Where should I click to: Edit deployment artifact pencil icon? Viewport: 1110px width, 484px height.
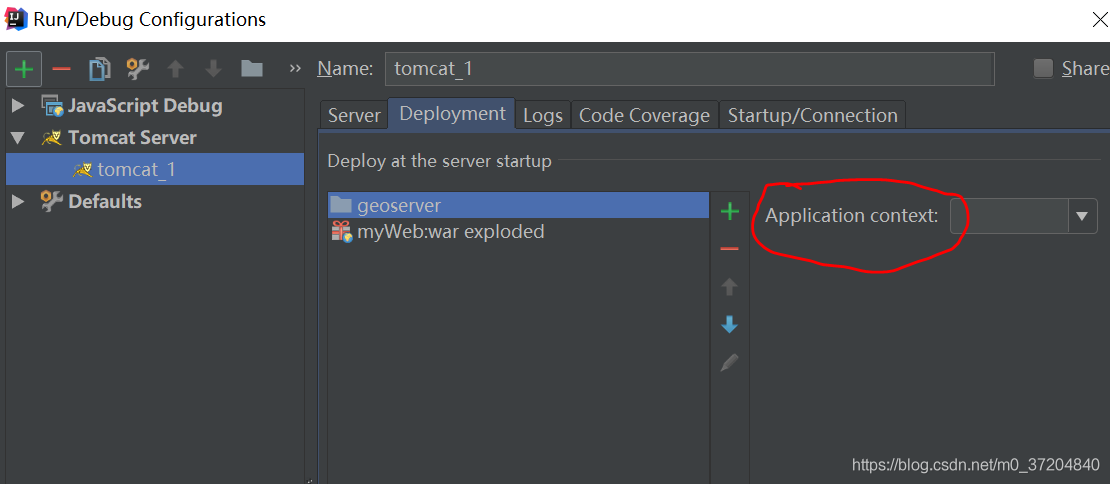(729, 363)
